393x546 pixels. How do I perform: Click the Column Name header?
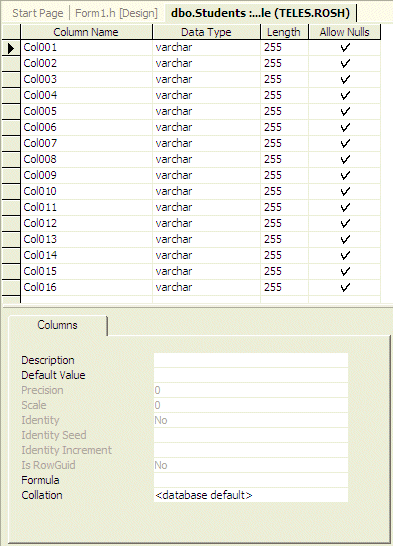pyautogui.click(x=86, y=32)
